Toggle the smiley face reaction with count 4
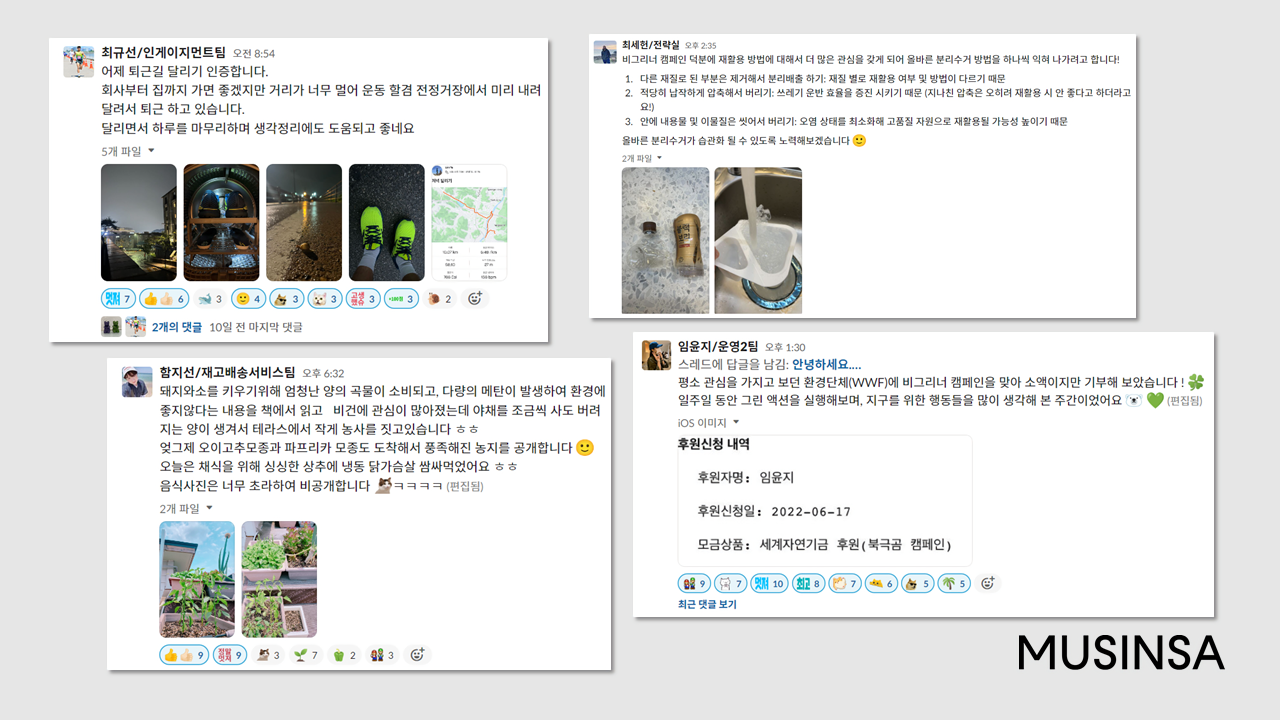This screenshot has width=1280, height=720. 248,298
